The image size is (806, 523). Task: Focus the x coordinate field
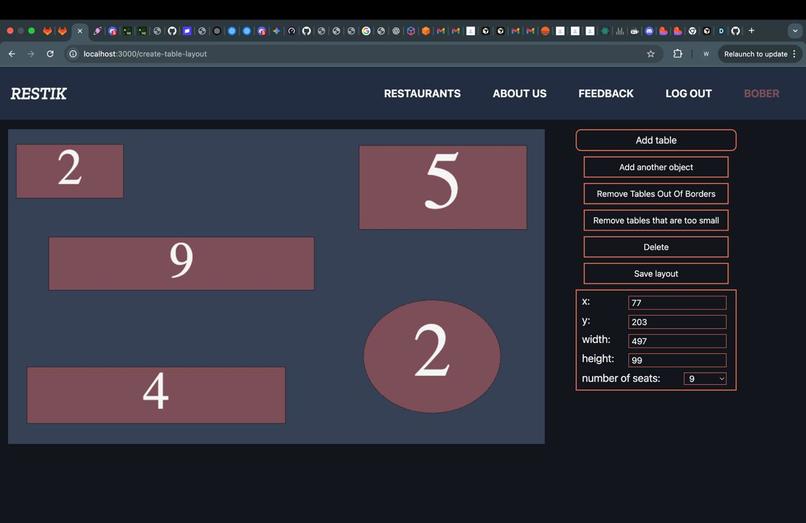coord(677,302)
